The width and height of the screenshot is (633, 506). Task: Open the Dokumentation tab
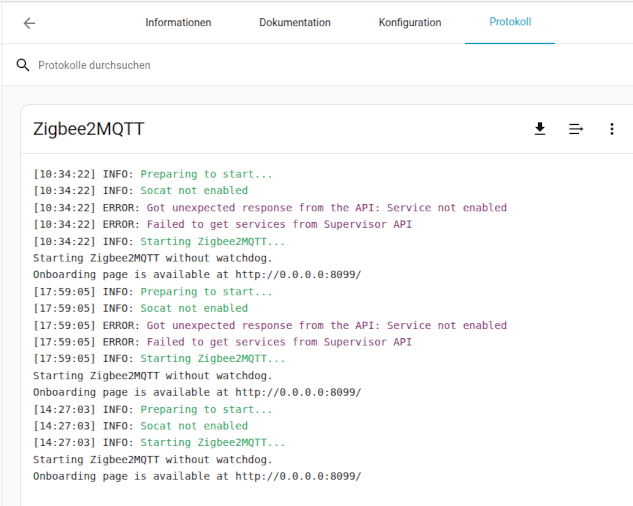[x=294, y=23]
